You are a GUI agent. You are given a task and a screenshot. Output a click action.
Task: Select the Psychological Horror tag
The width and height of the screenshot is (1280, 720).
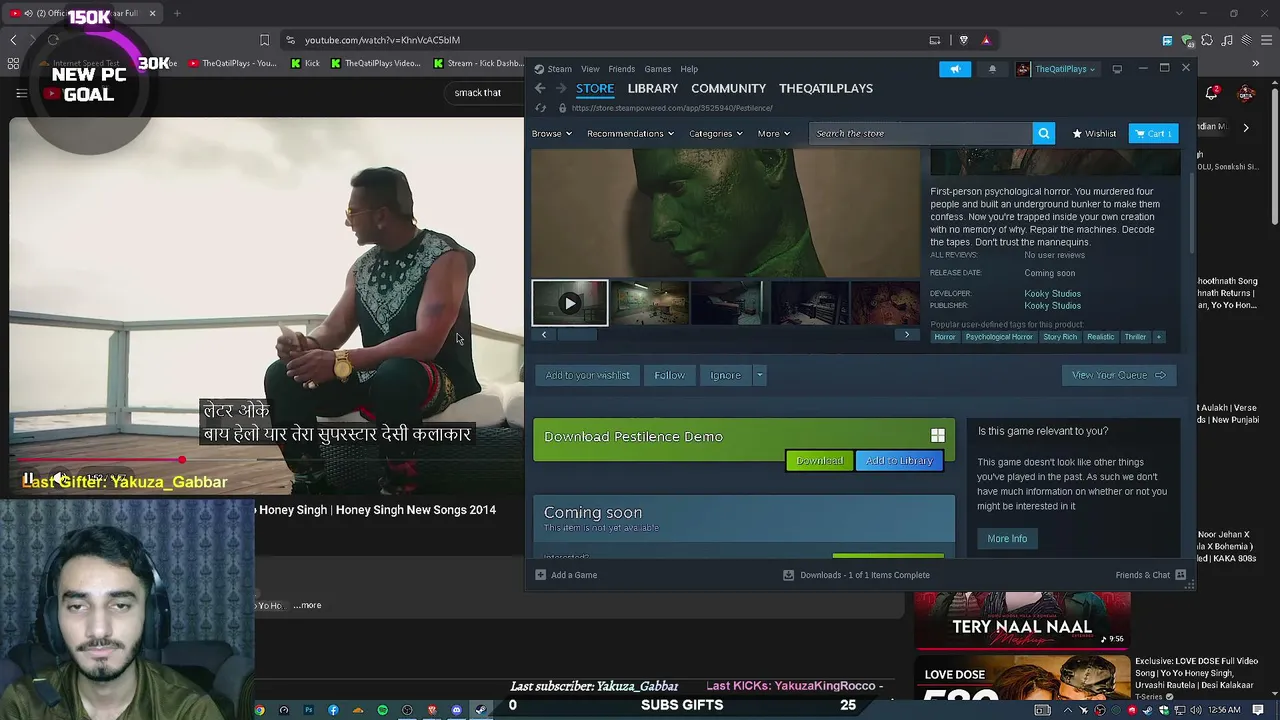(x=998, y=337)
